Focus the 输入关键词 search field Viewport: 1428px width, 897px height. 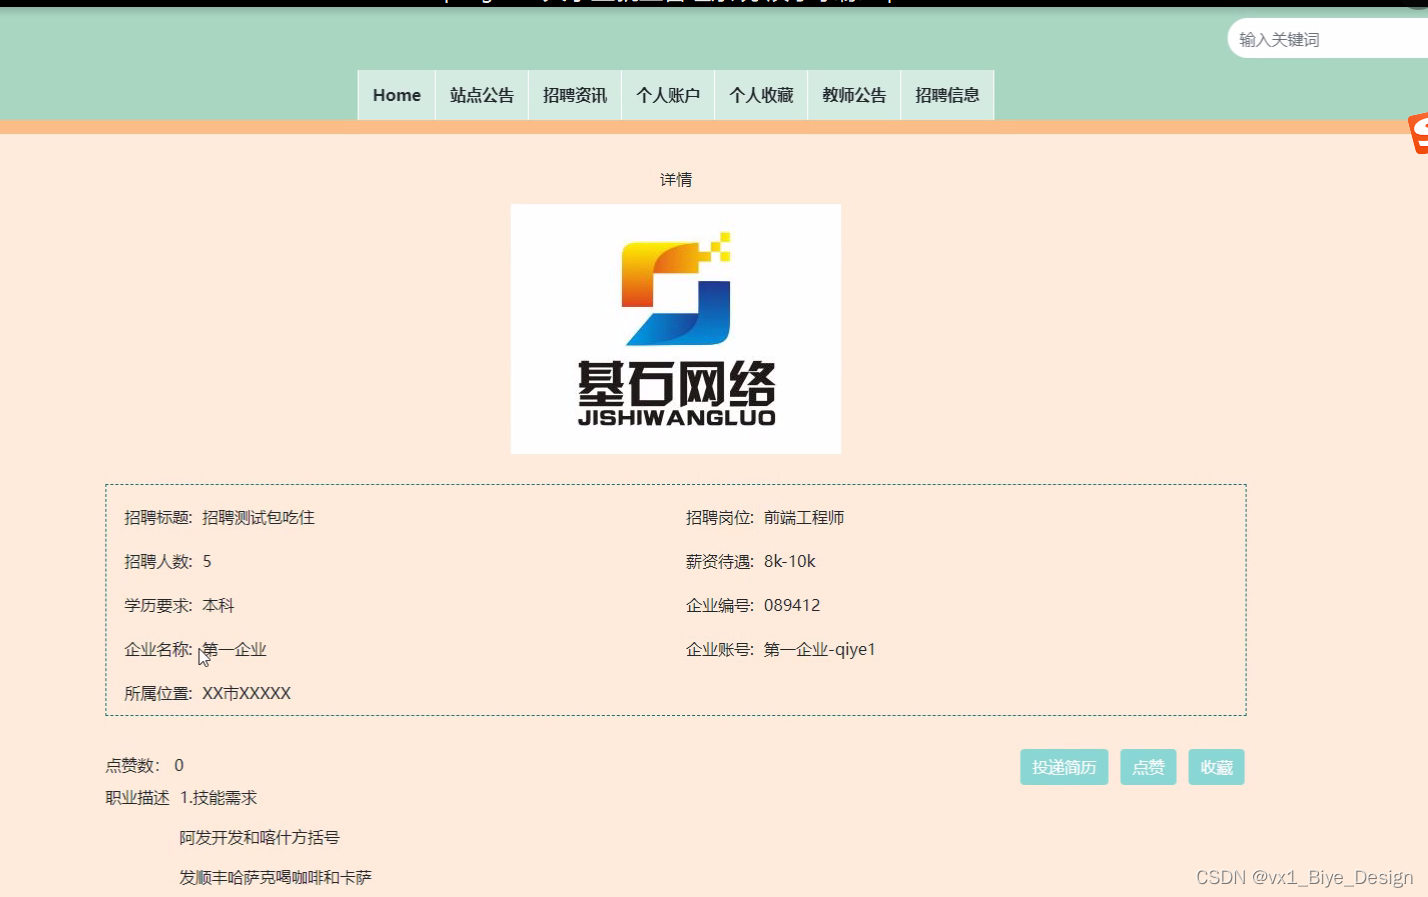click(x=1327, y=39)
